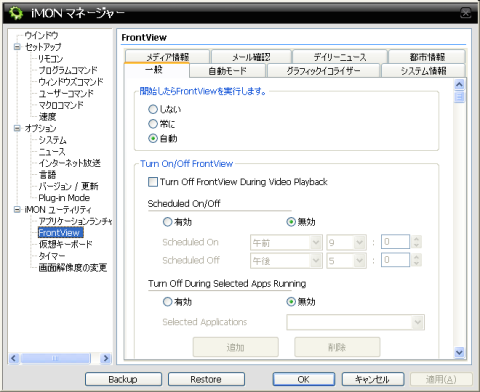480x392 pixels.
Task: Increase the Scheduled On minute value
Action: [x=416, y=238]
